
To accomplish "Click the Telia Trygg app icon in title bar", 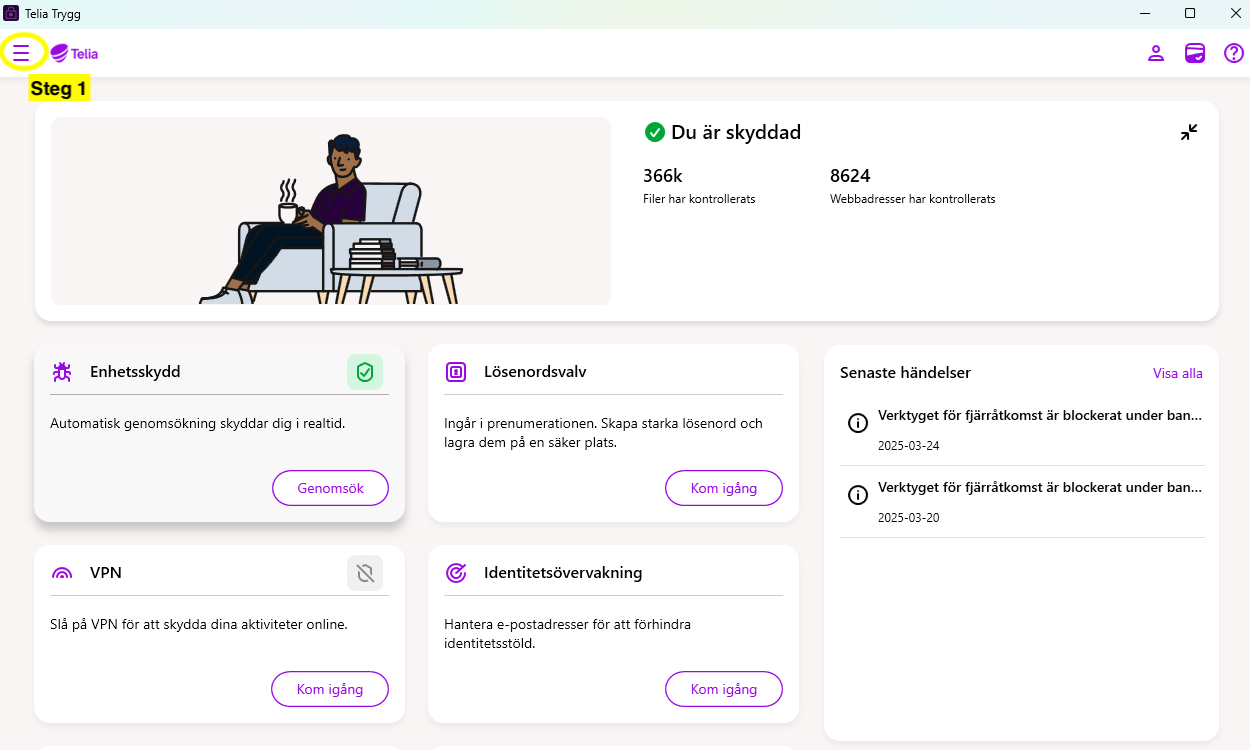I will click(12, 13).
